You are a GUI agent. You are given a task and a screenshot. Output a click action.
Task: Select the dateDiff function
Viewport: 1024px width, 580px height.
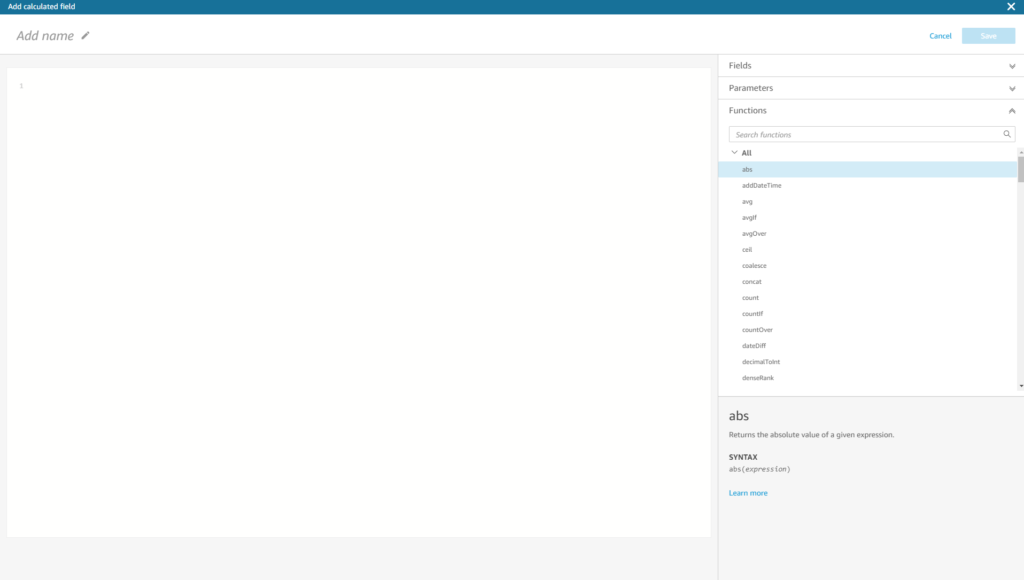click(754, 346)
